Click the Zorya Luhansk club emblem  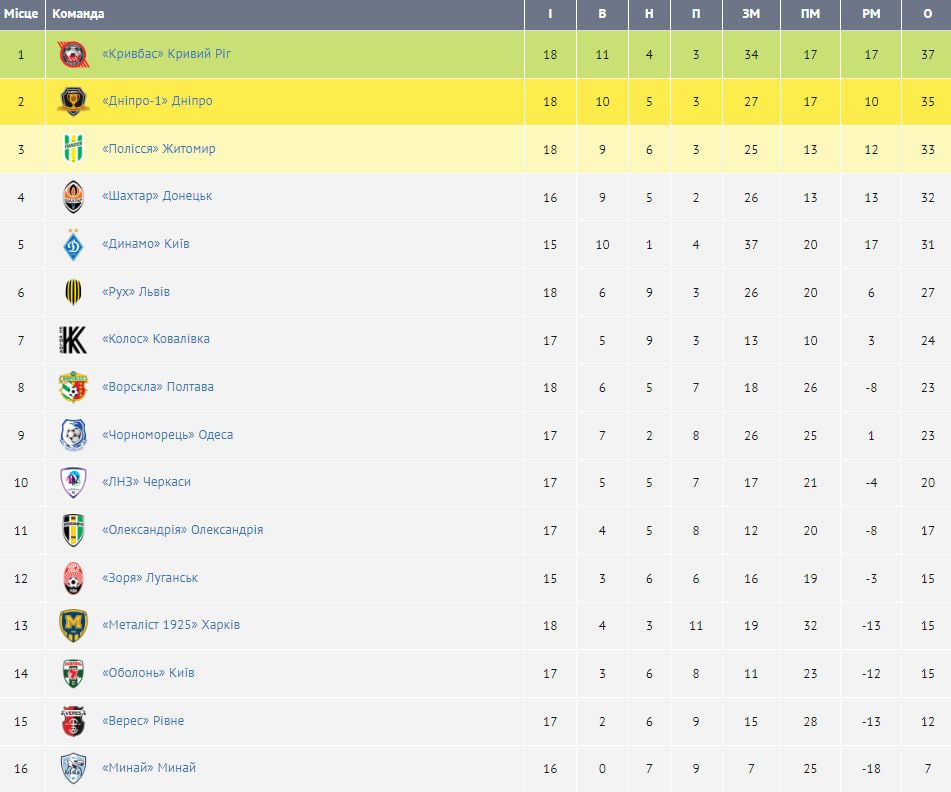coord(73,578)
